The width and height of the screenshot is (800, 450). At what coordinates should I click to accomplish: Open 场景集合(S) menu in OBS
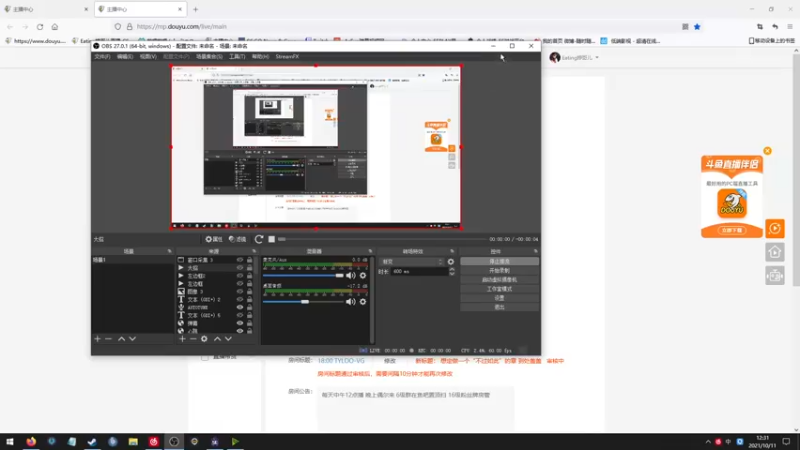coord(209,57)
